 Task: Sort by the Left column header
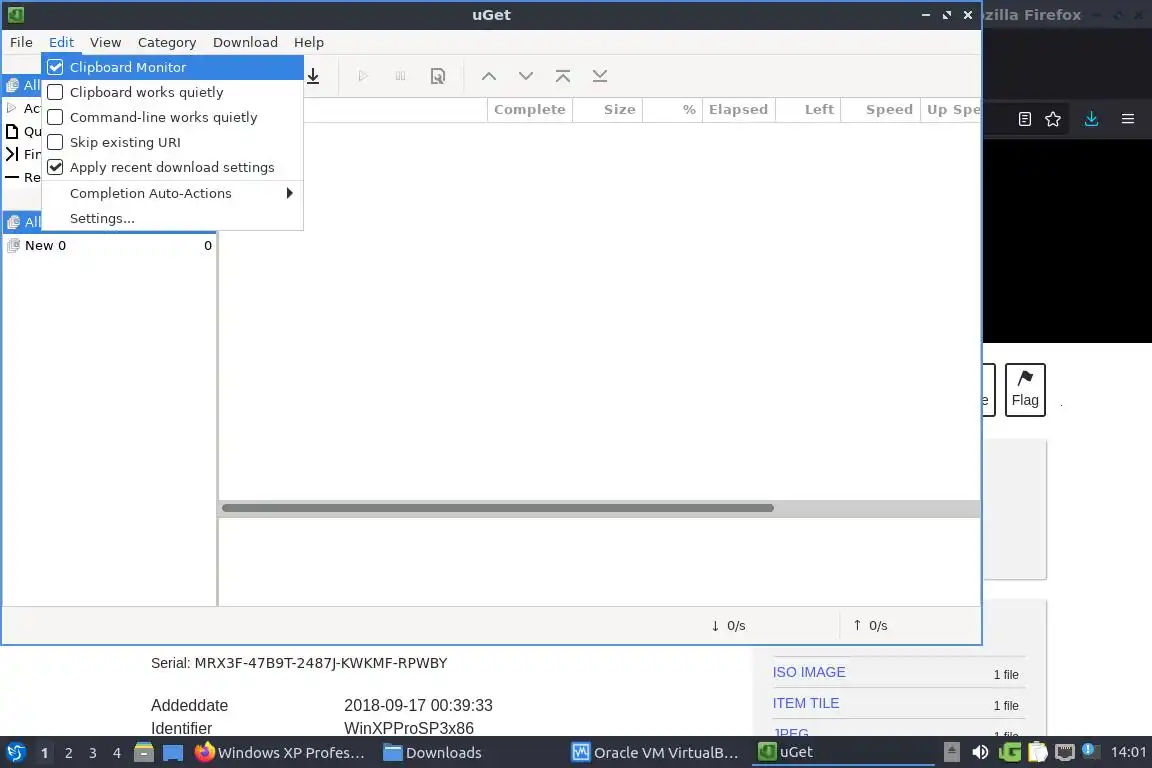coord(808,110)
